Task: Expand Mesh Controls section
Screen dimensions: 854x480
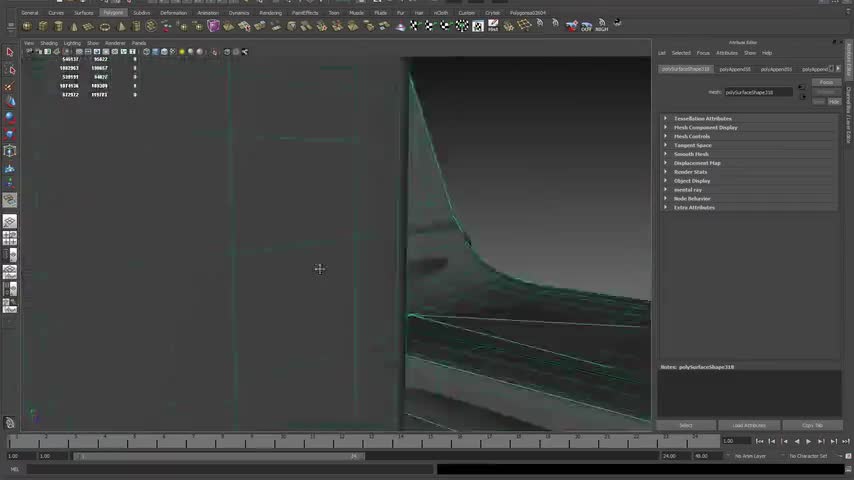Action: point(666,136)
